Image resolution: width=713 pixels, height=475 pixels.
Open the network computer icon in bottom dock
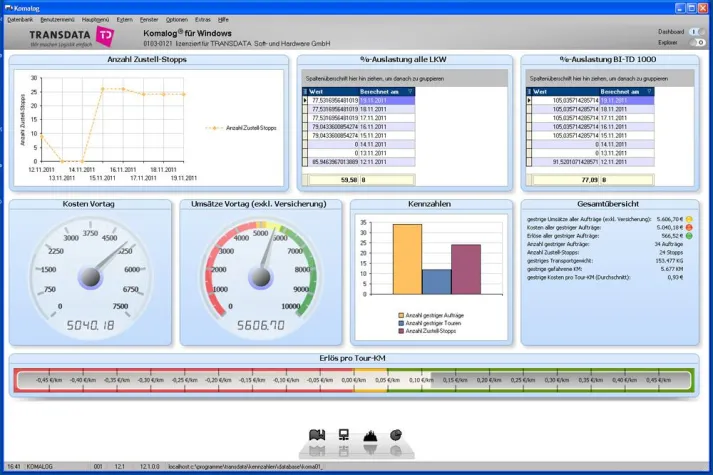pyautogui.click(x=344, y=435)
